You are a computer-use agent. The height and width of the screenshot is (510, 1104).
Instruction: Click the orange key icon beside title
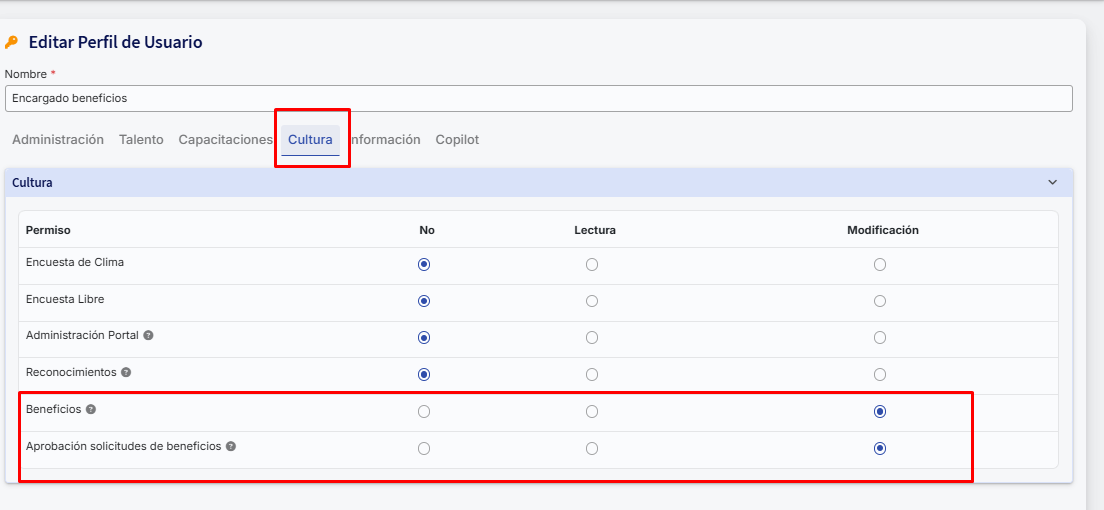click(12, 42)
